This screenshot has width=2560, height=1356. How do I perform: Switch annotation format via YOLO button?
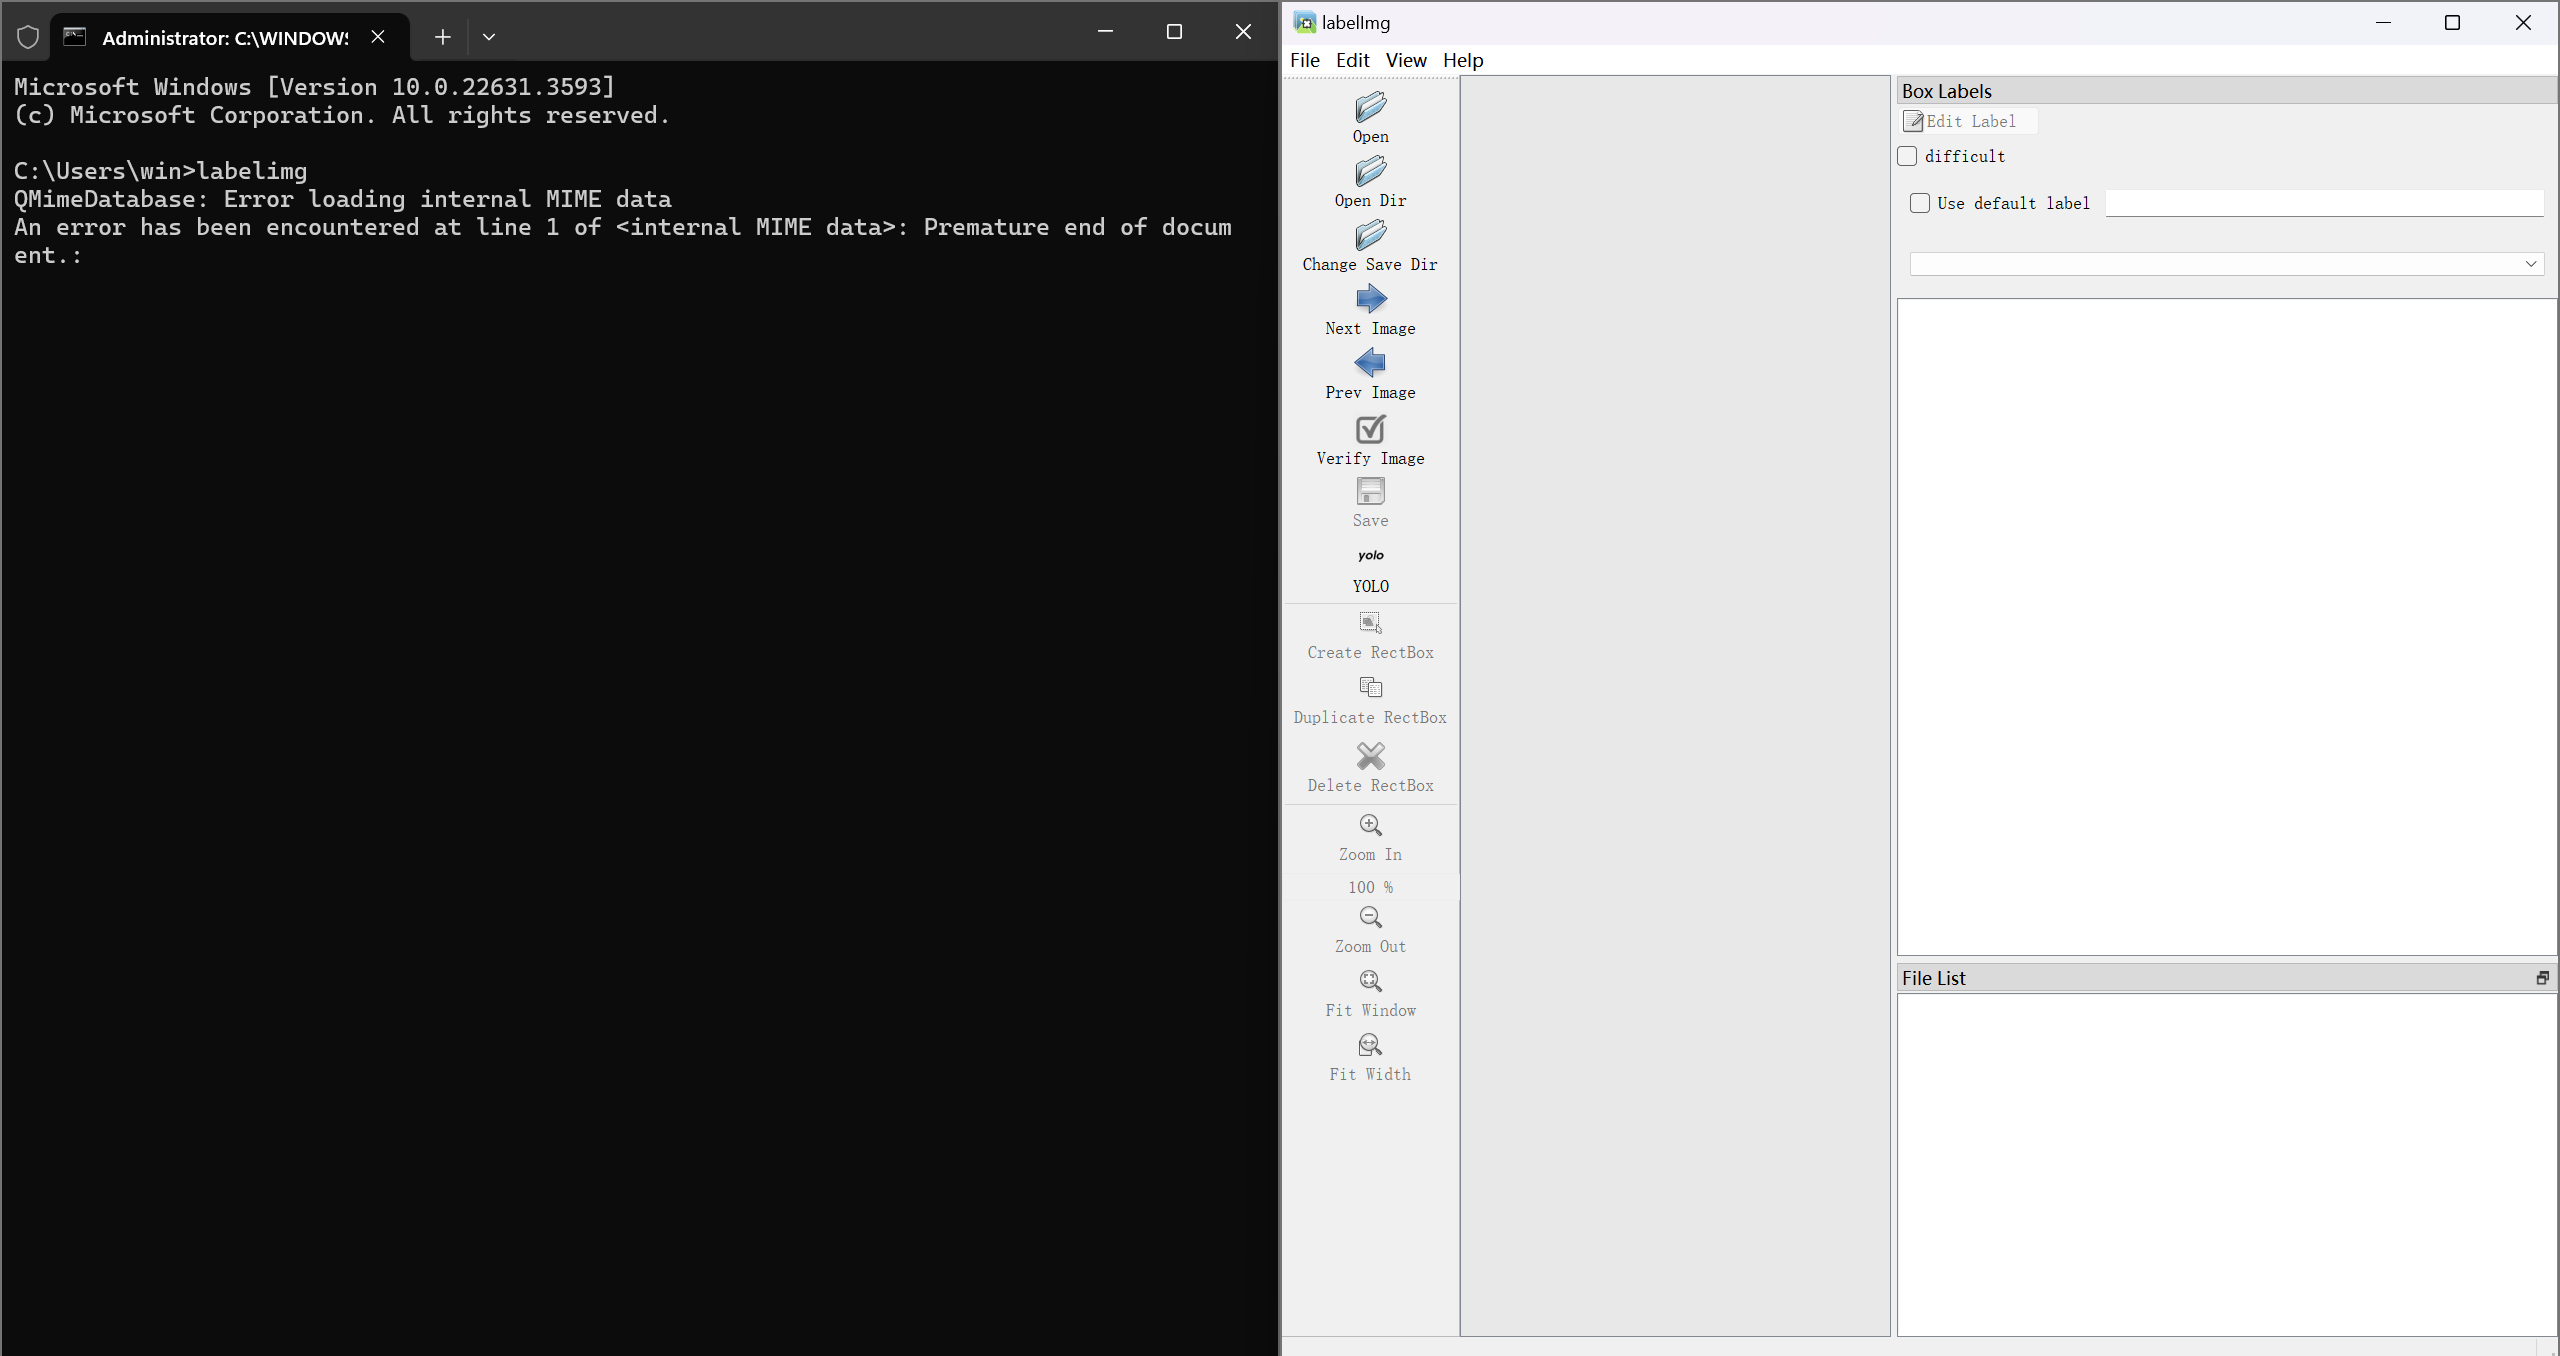[x=1370, y=570]
